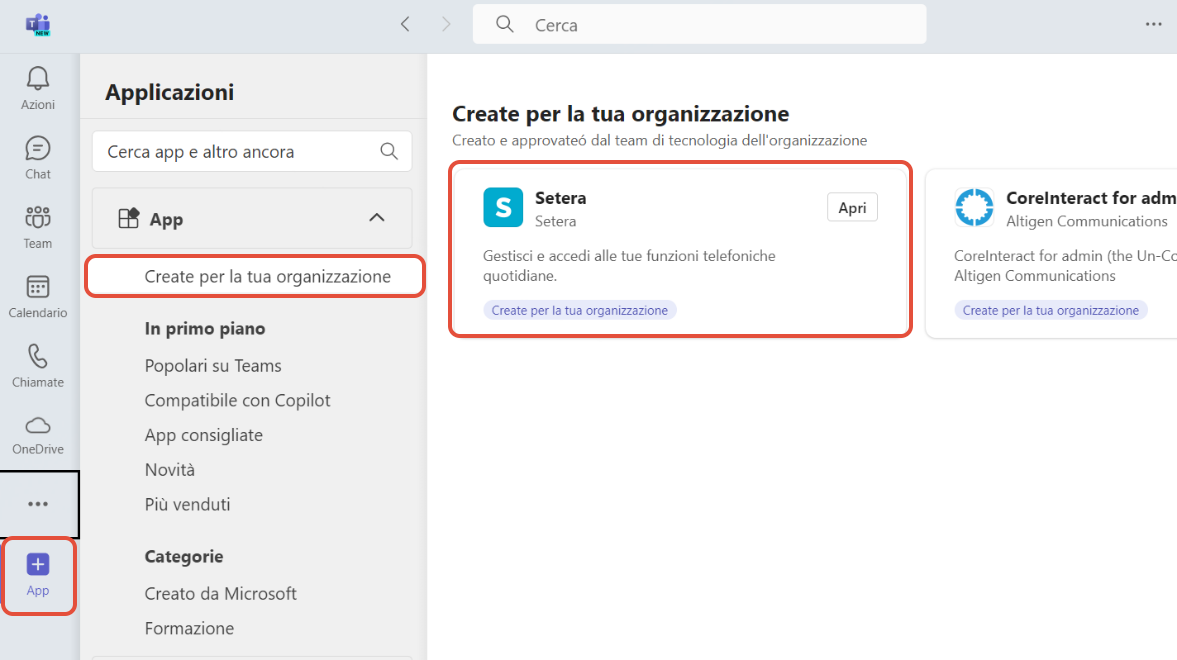Click the Applicazioni panel title

coord(170,92)
